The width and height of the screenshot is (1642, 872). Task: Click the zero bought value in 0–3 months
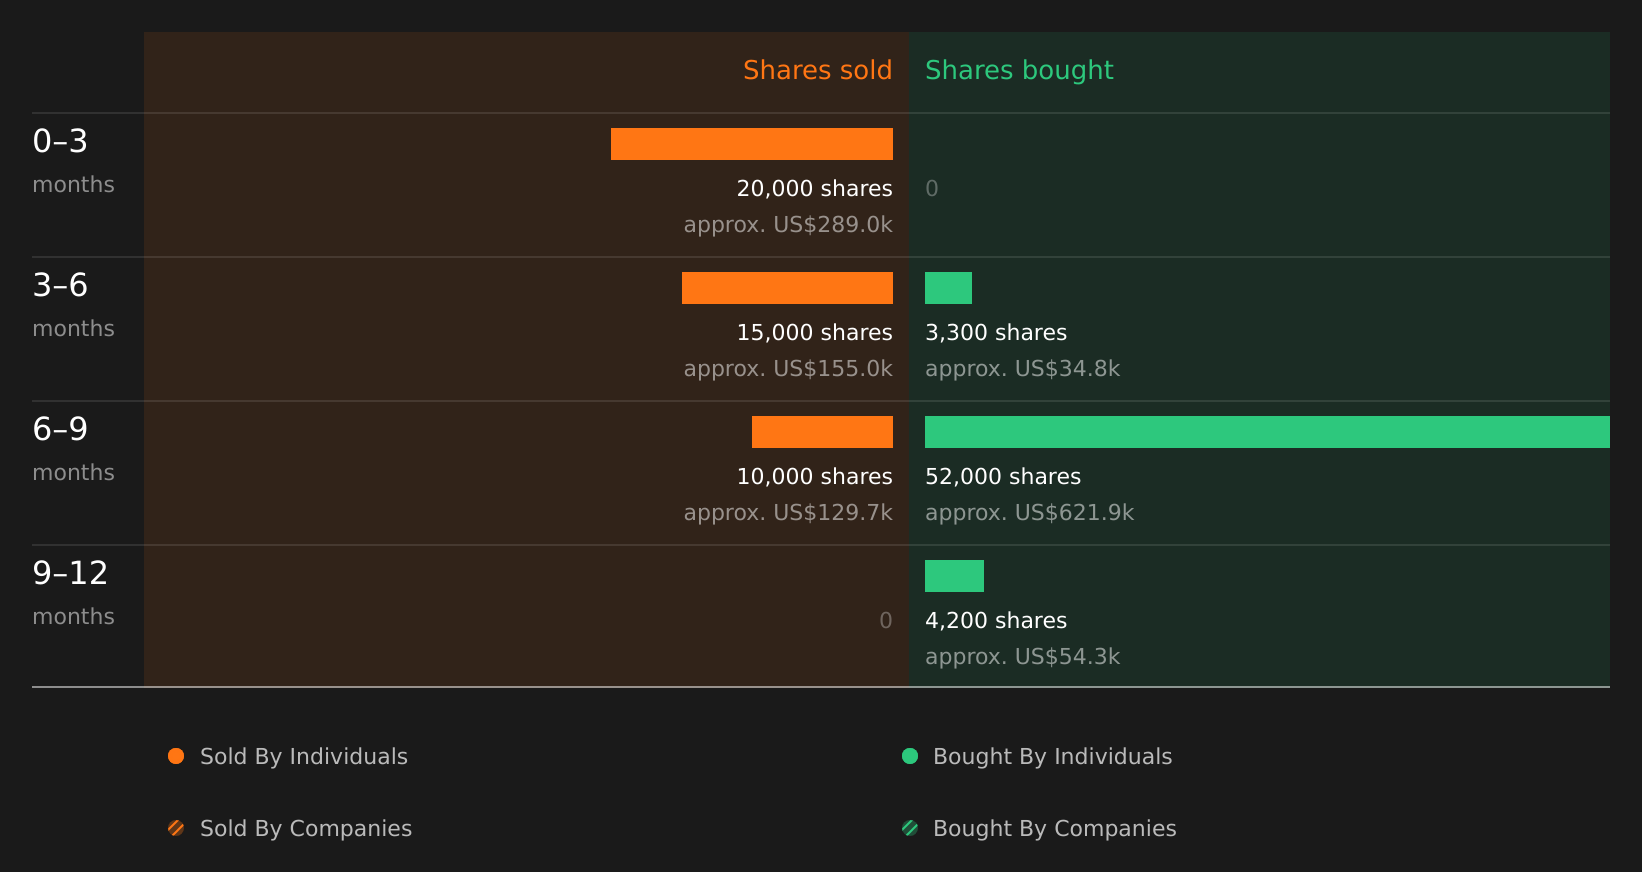coord(932,189)
